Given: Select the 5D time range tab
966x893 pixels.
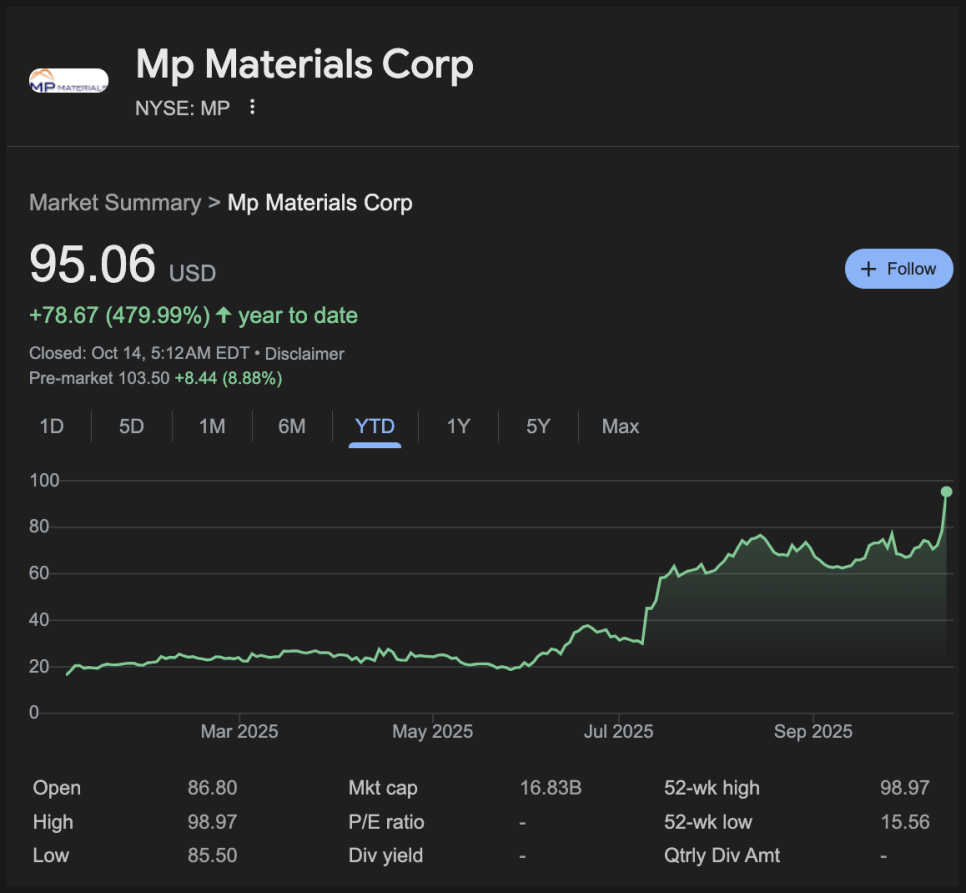Looking at the screenshot, I should coord(131,427).
